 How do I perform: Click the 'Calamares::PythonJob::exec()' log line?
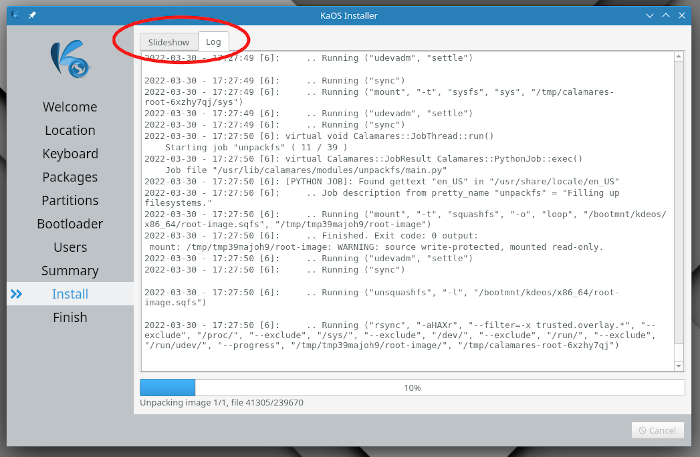363,159
